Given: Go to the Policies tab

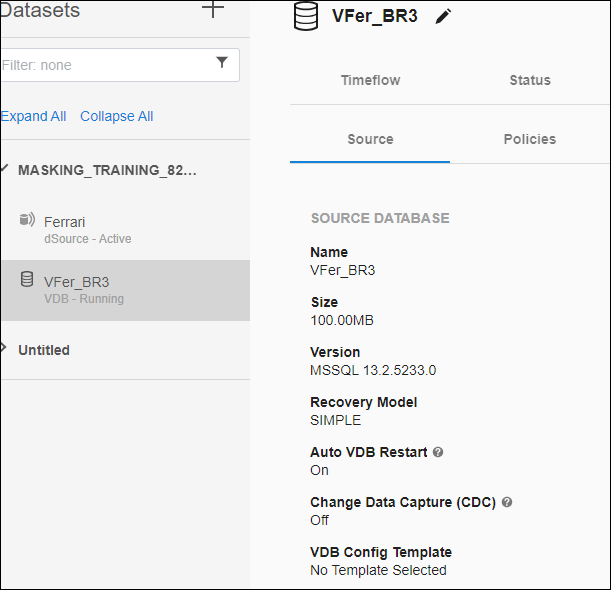Looking at the screenshot, I should 530,139.
